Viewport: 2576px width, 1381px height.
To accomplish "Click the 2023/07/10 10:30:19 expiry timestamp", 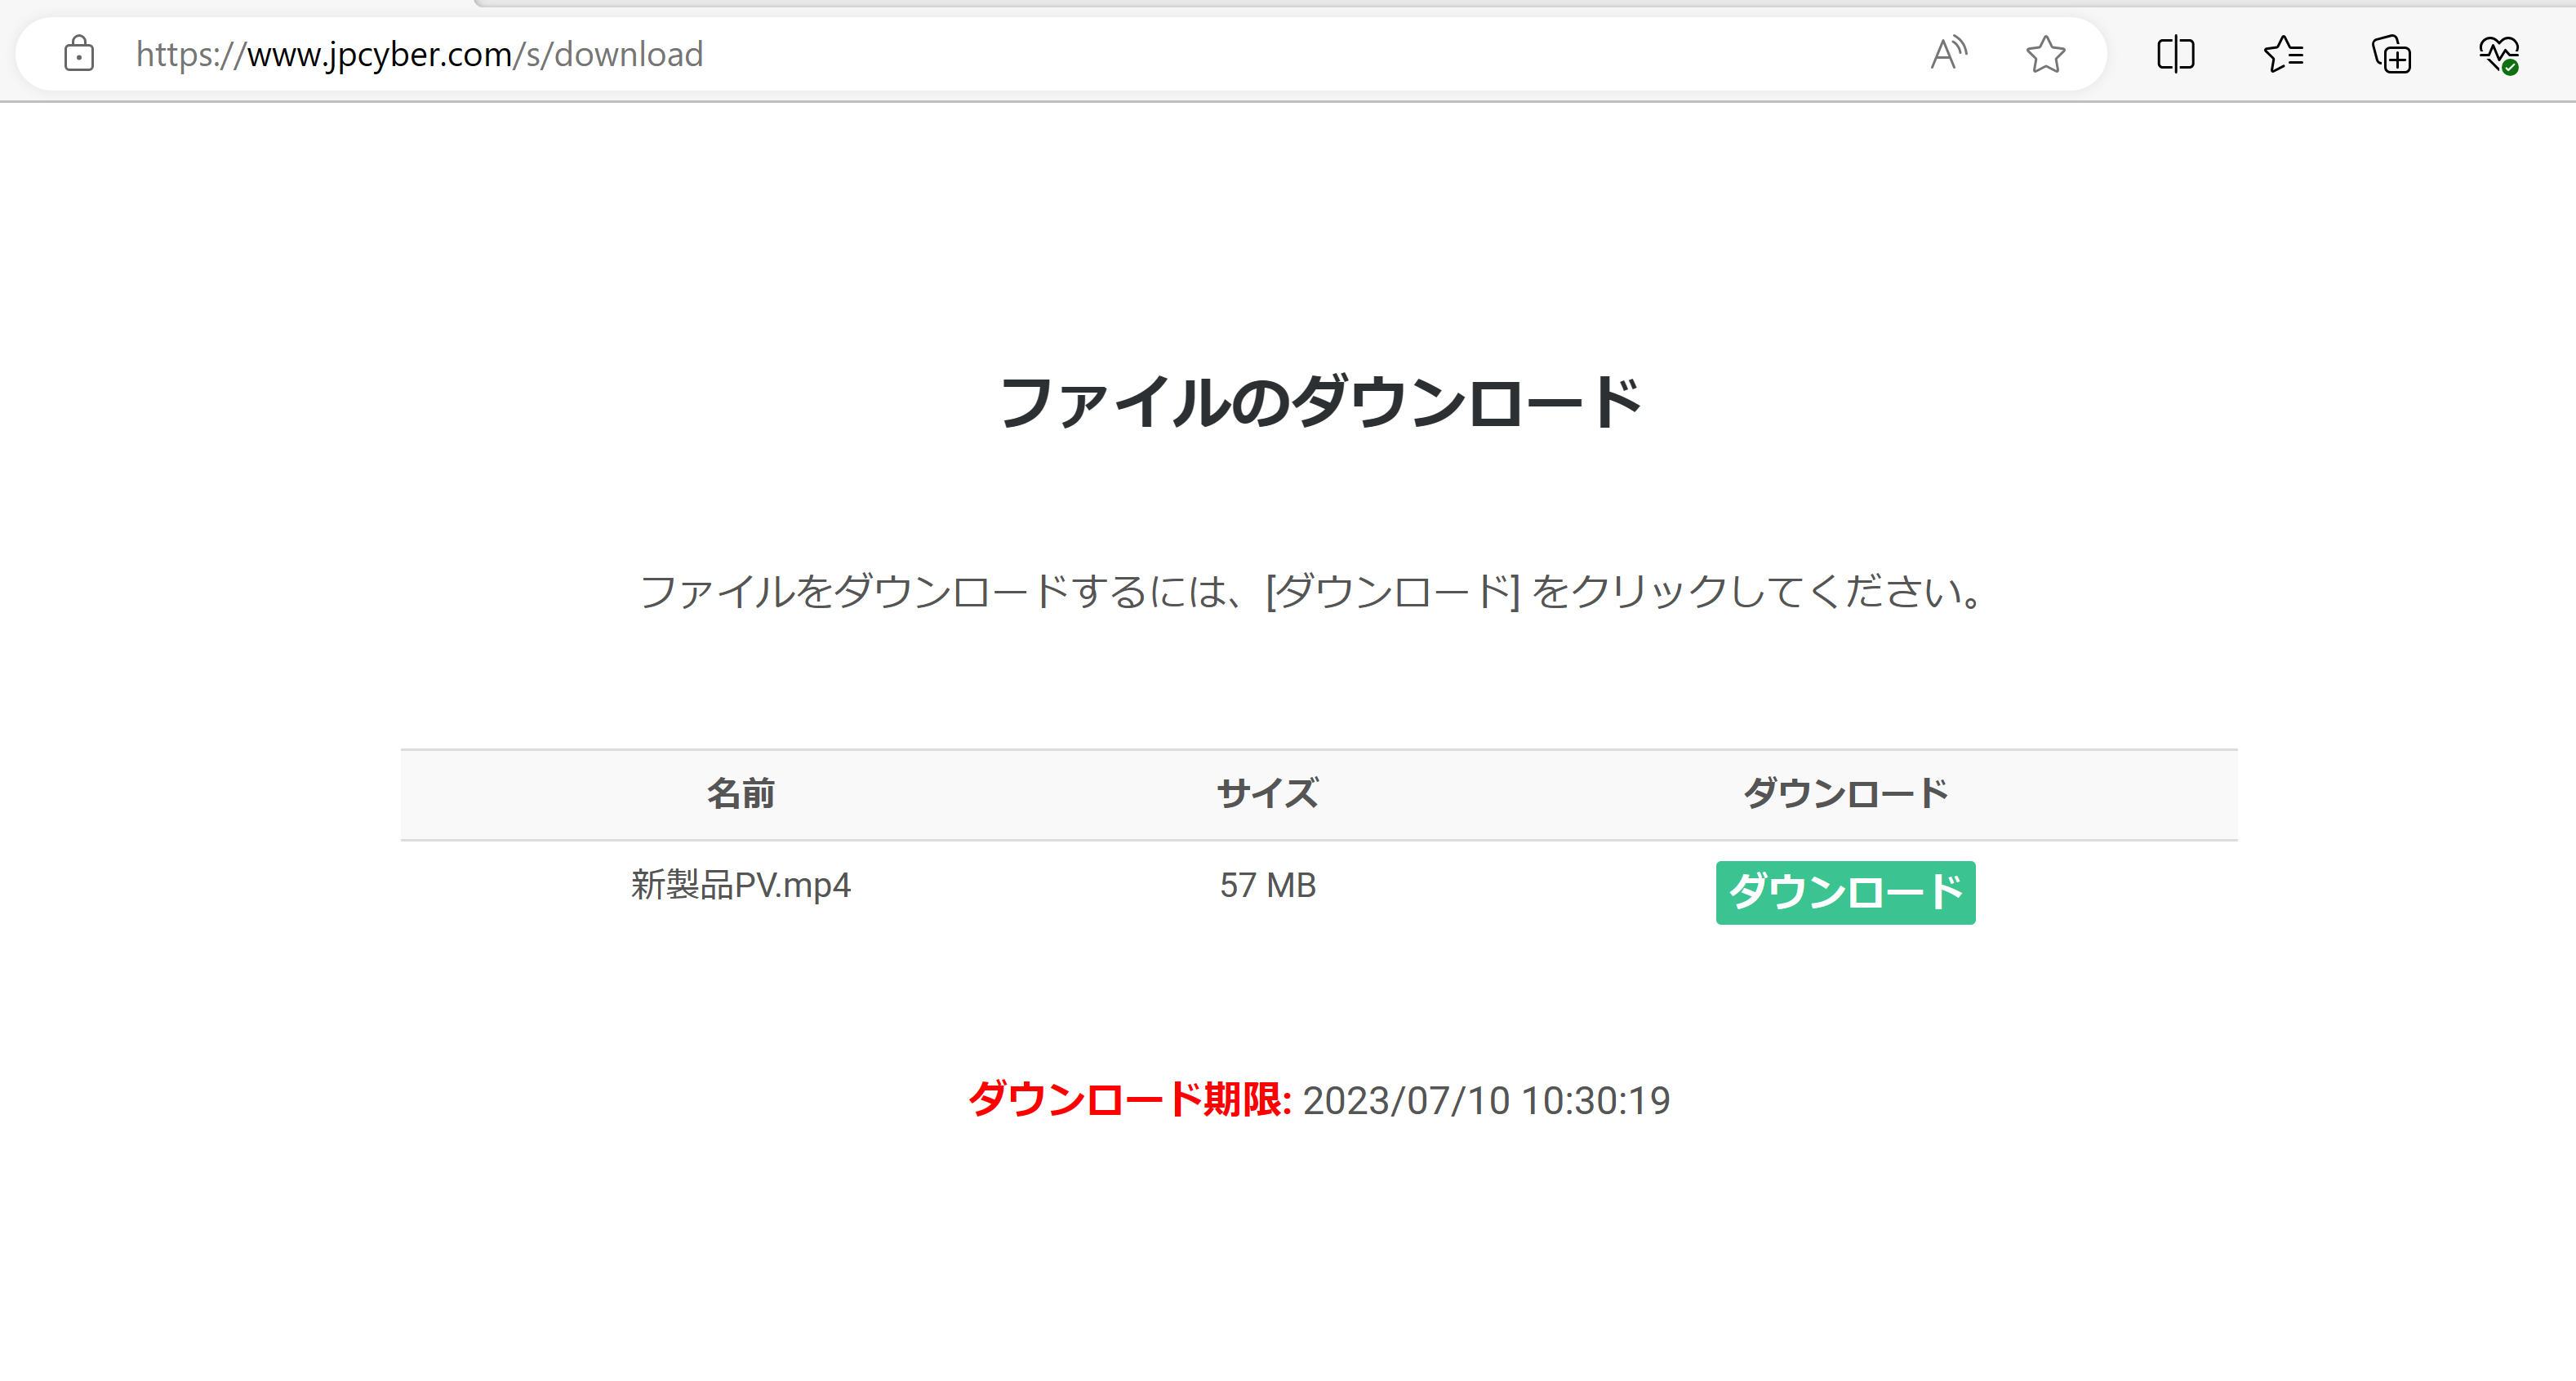I will point(1486,1100).
